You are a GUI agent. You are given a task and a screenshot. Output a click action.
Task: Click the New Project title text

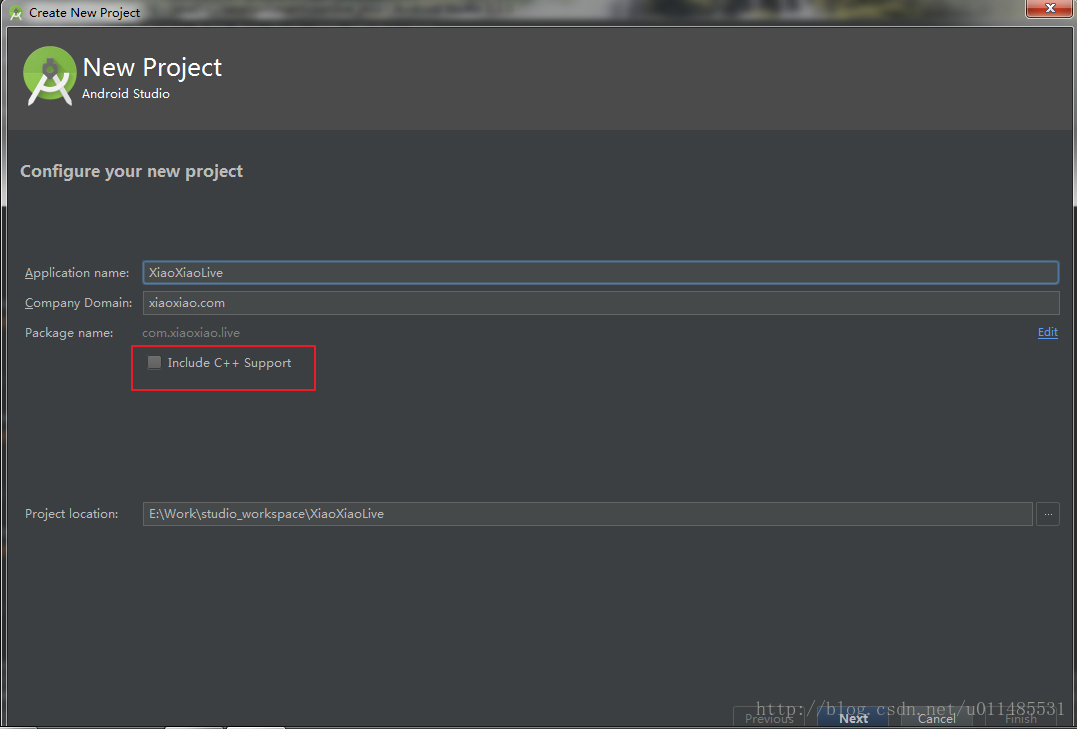click(152, 67)
